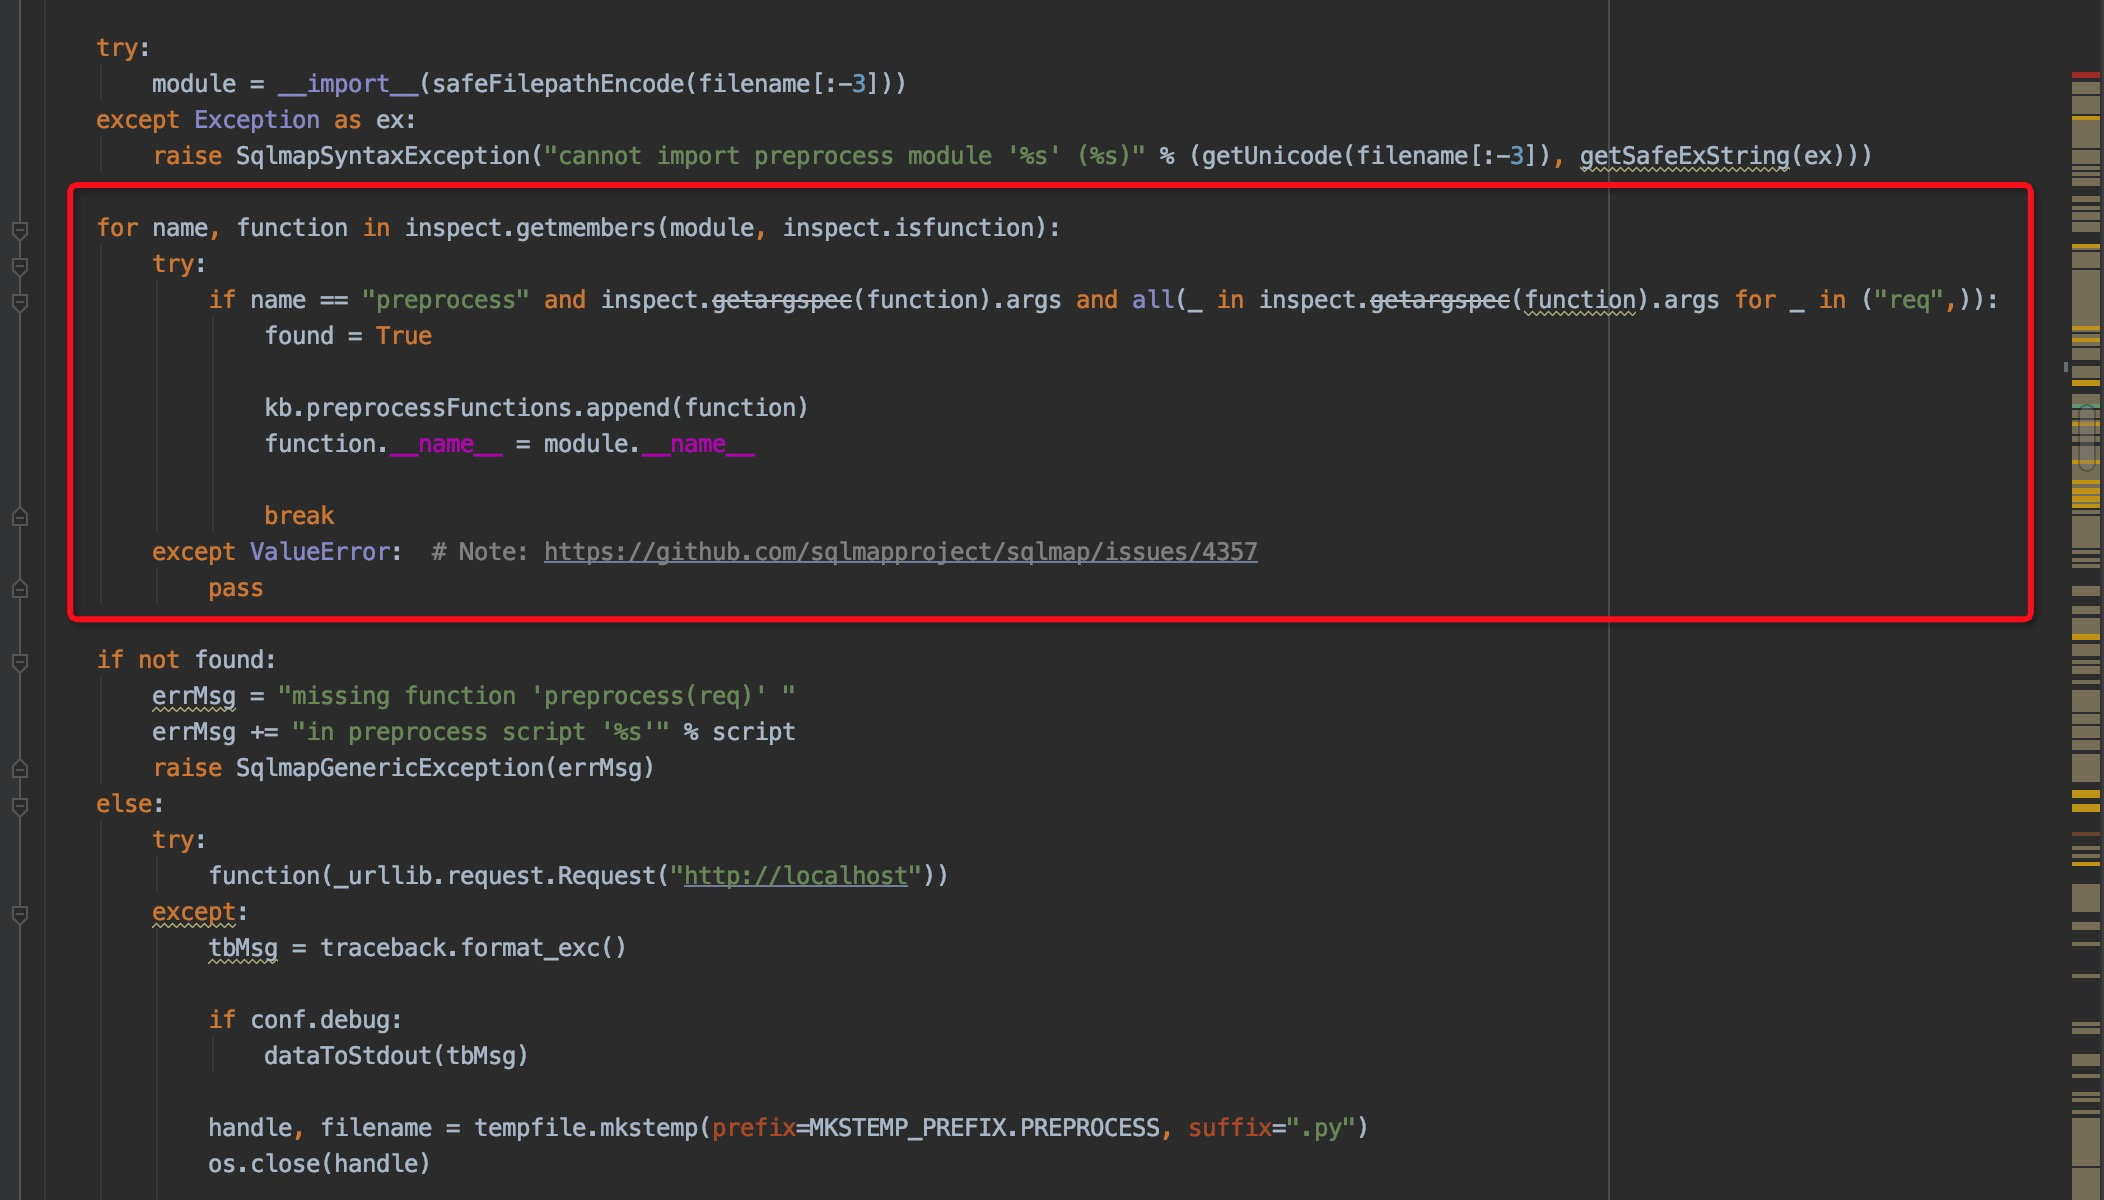2104x1200 pixels.
Task: Click 'conf.debug' condition
Action: 320,1020
